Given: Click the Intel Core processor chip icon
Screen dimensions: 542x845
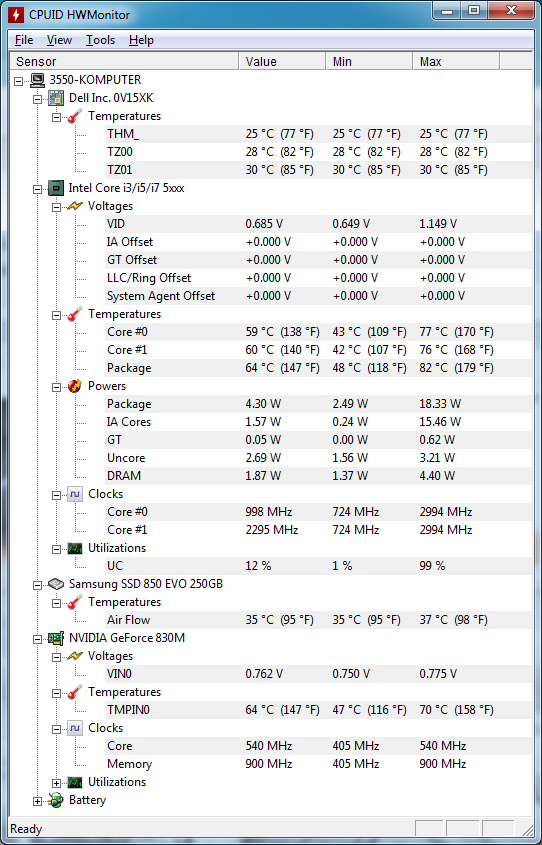Looking at the screenshot, I should point(56,188).
